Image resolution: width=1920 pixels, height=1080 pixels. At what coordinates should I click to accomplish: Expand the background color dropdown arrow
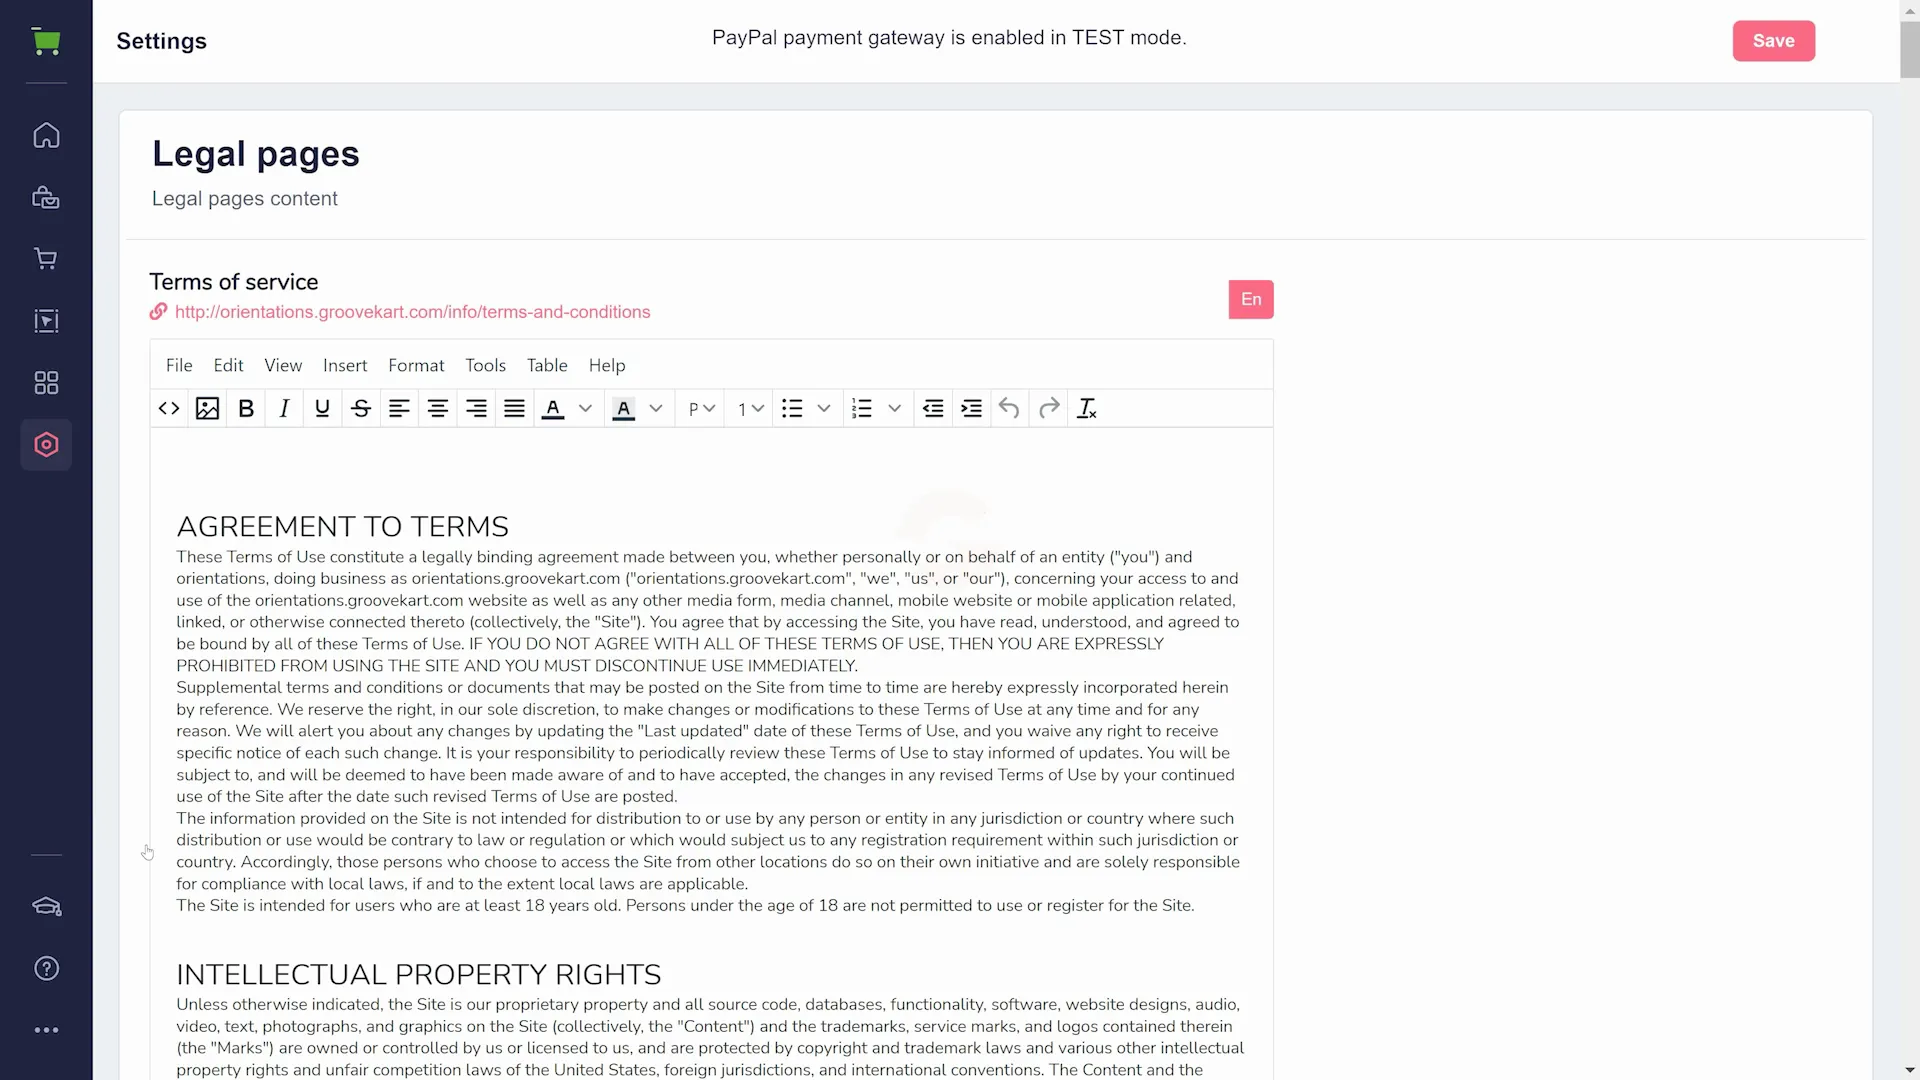(x=656, y=408)
